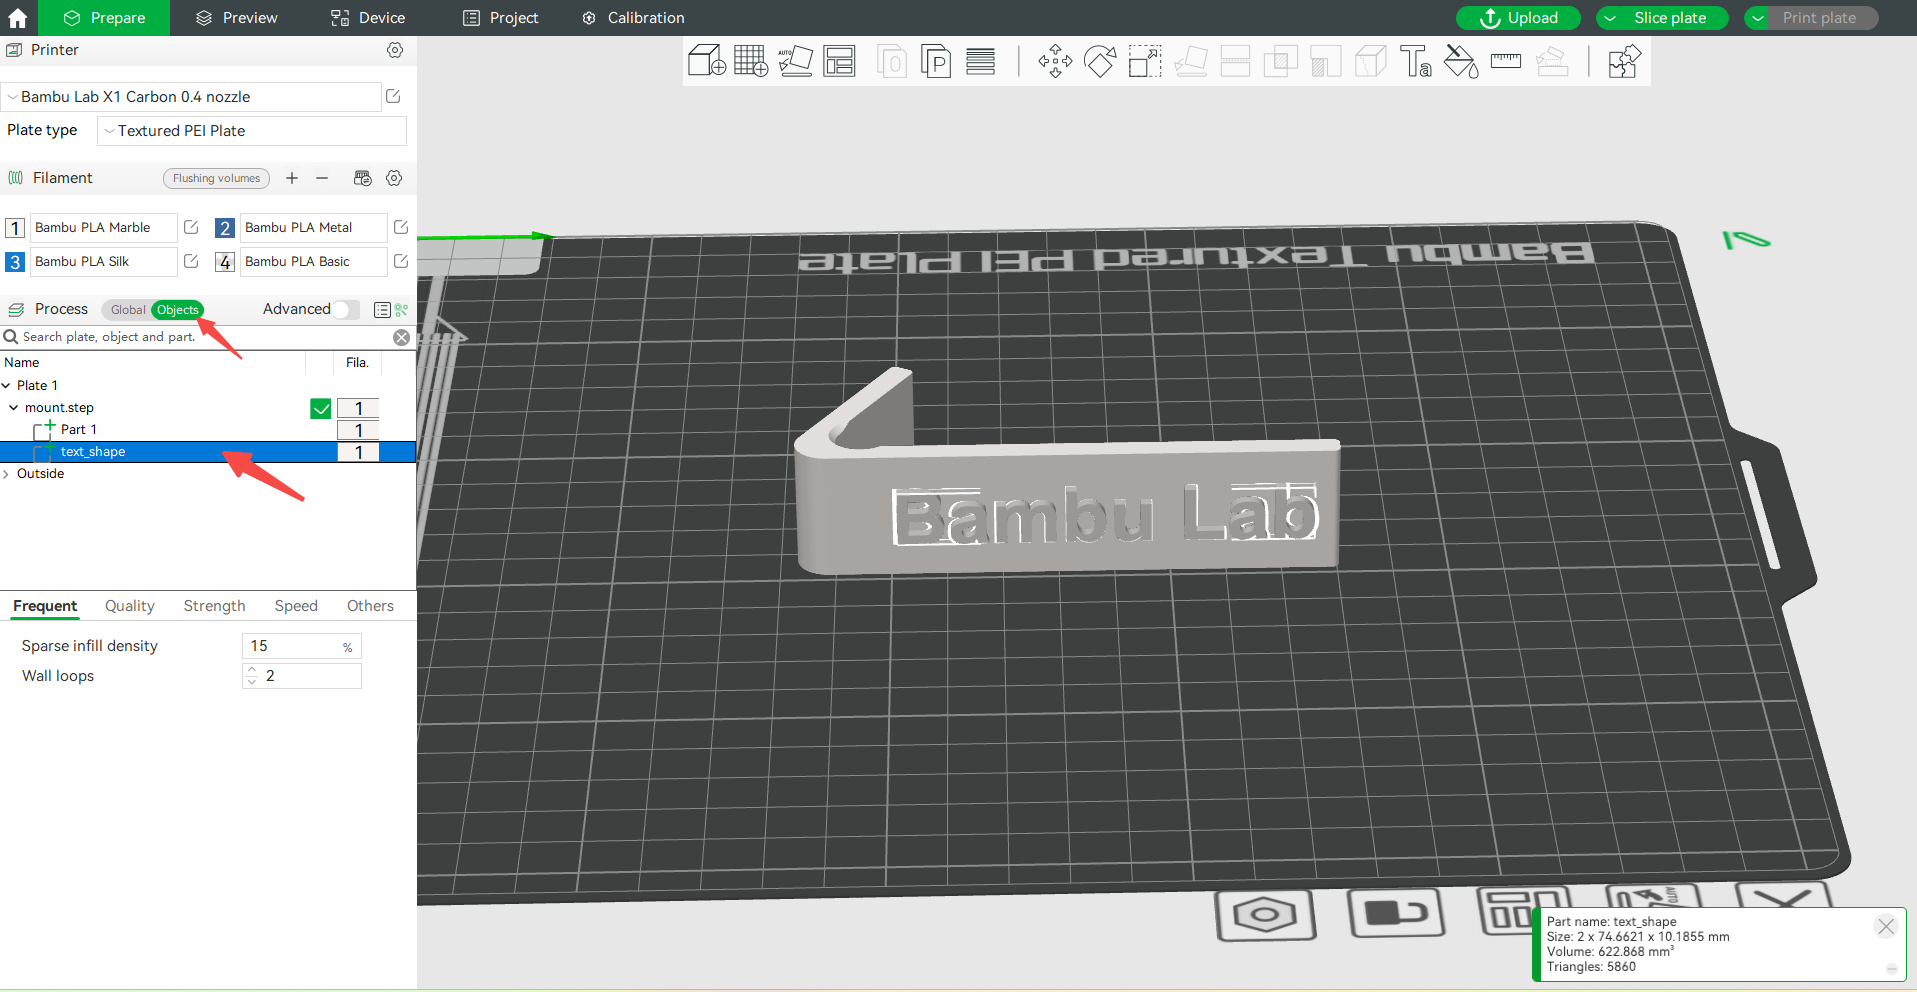This screenshot has width=1917, height=992.
Task: Close the text_shape part info notification
Action: (1886, 926)
